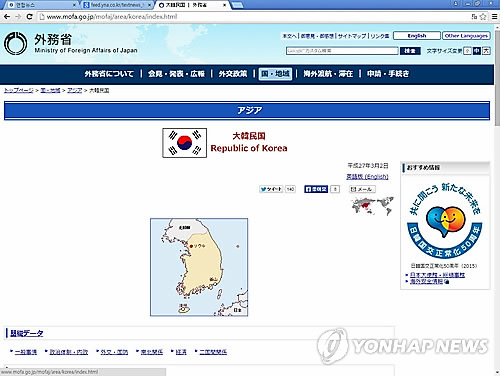Click the site search input field
The height and width of the screenshot is (376, 500).
(x=342, y=51)
